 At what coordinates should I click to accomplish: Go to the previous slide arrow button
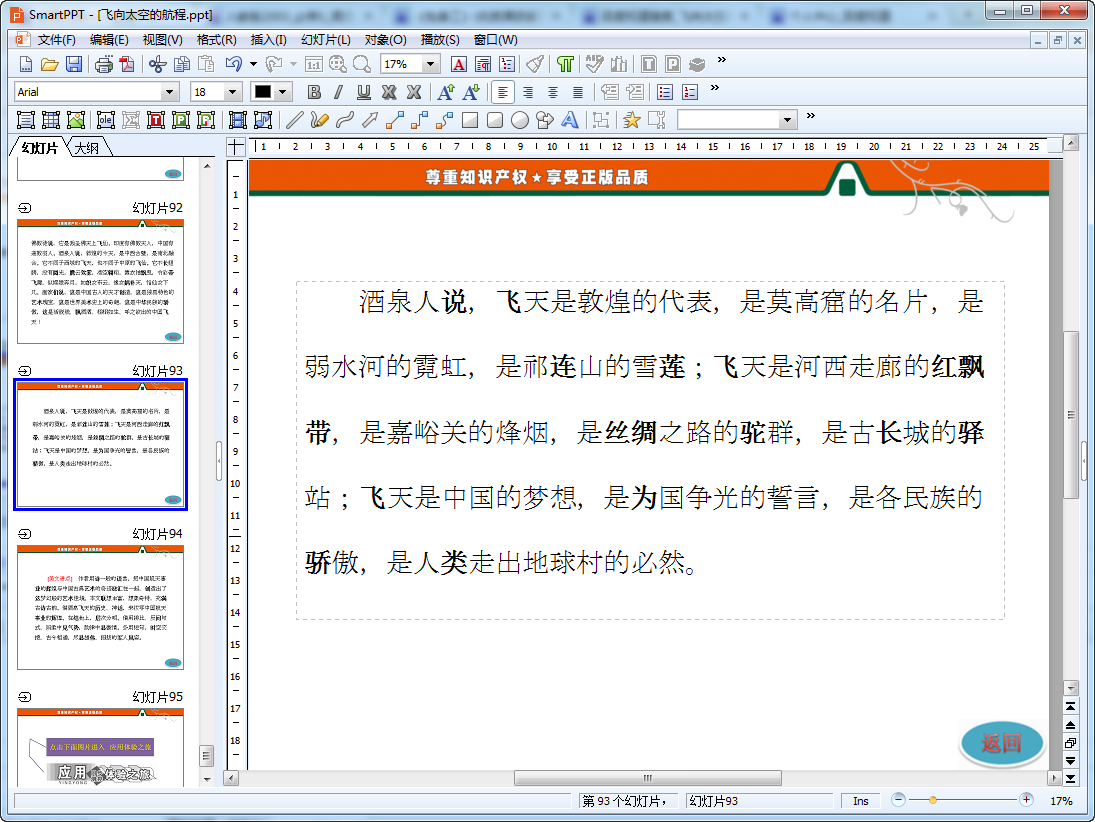1070,725
